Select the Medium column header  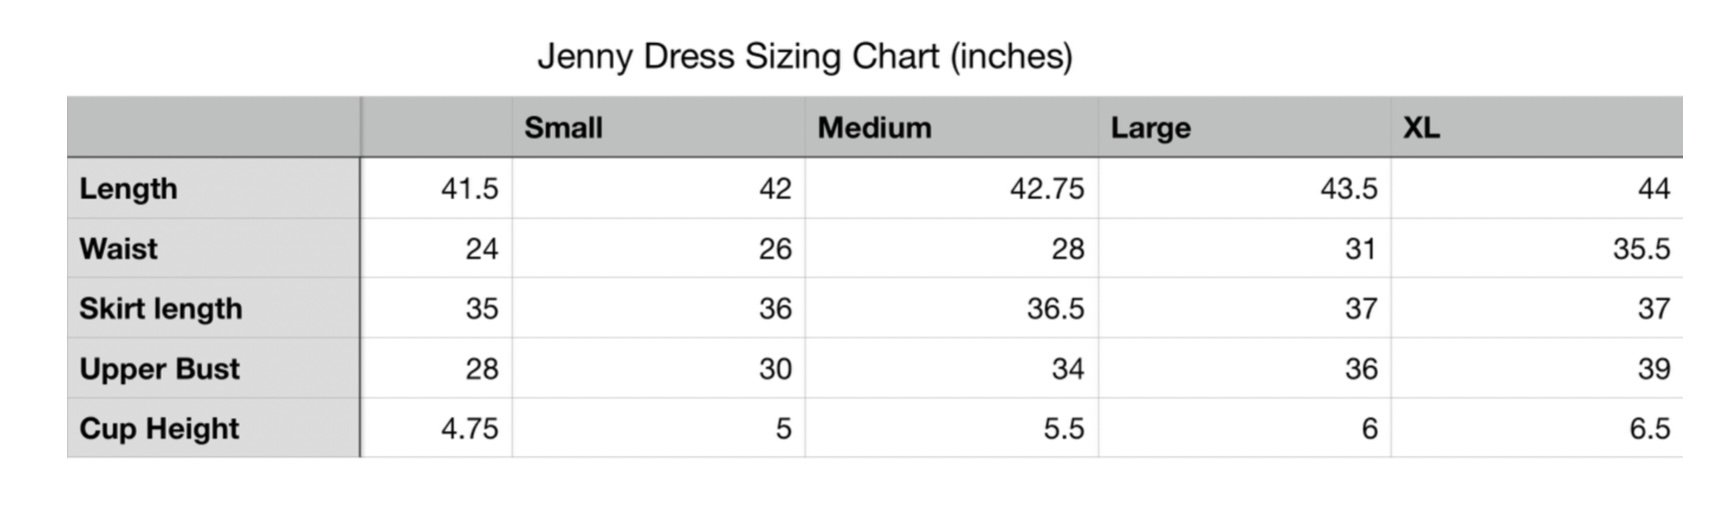pos(951,127)
